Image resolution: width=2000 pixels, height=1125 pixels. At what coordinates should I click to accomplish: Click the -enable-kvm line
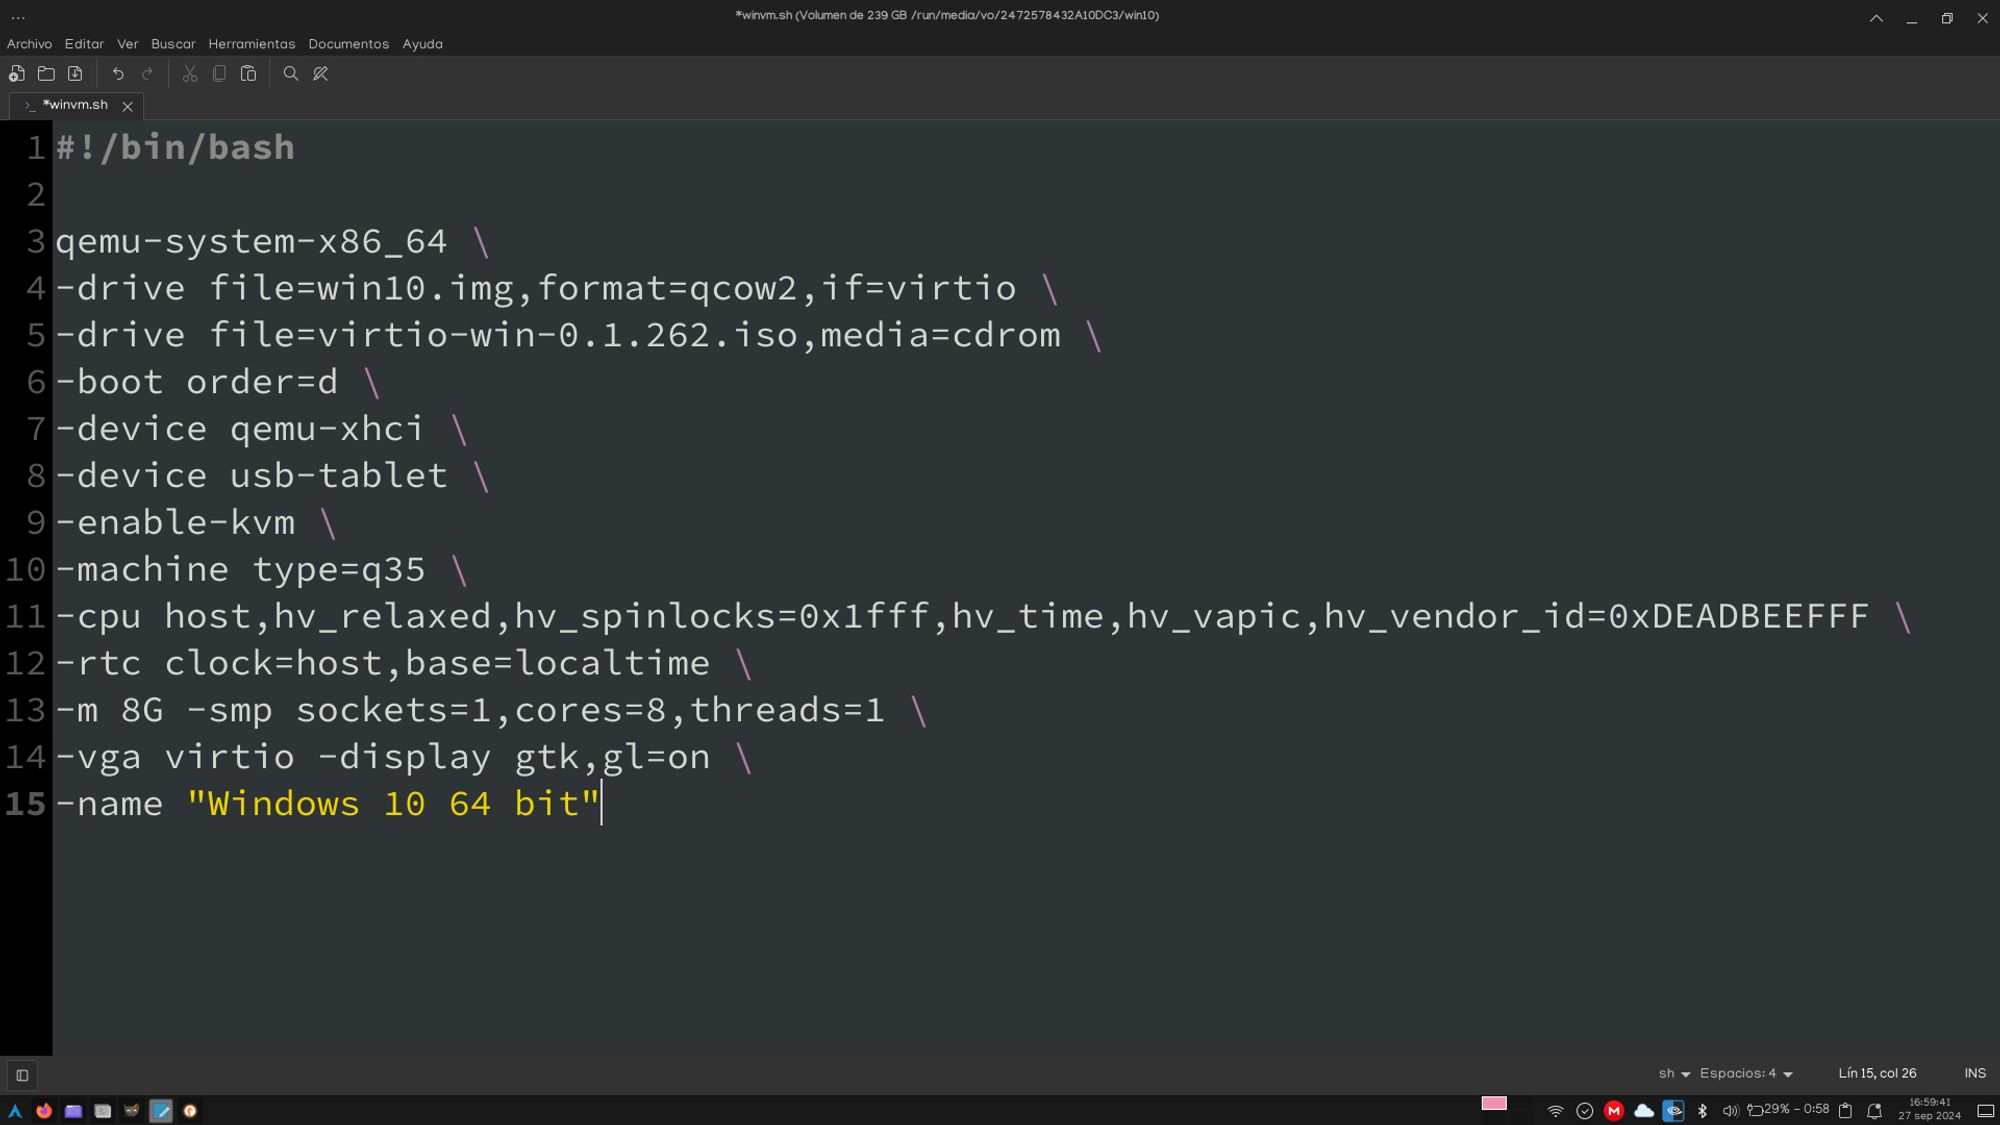[x=196, y=523]
